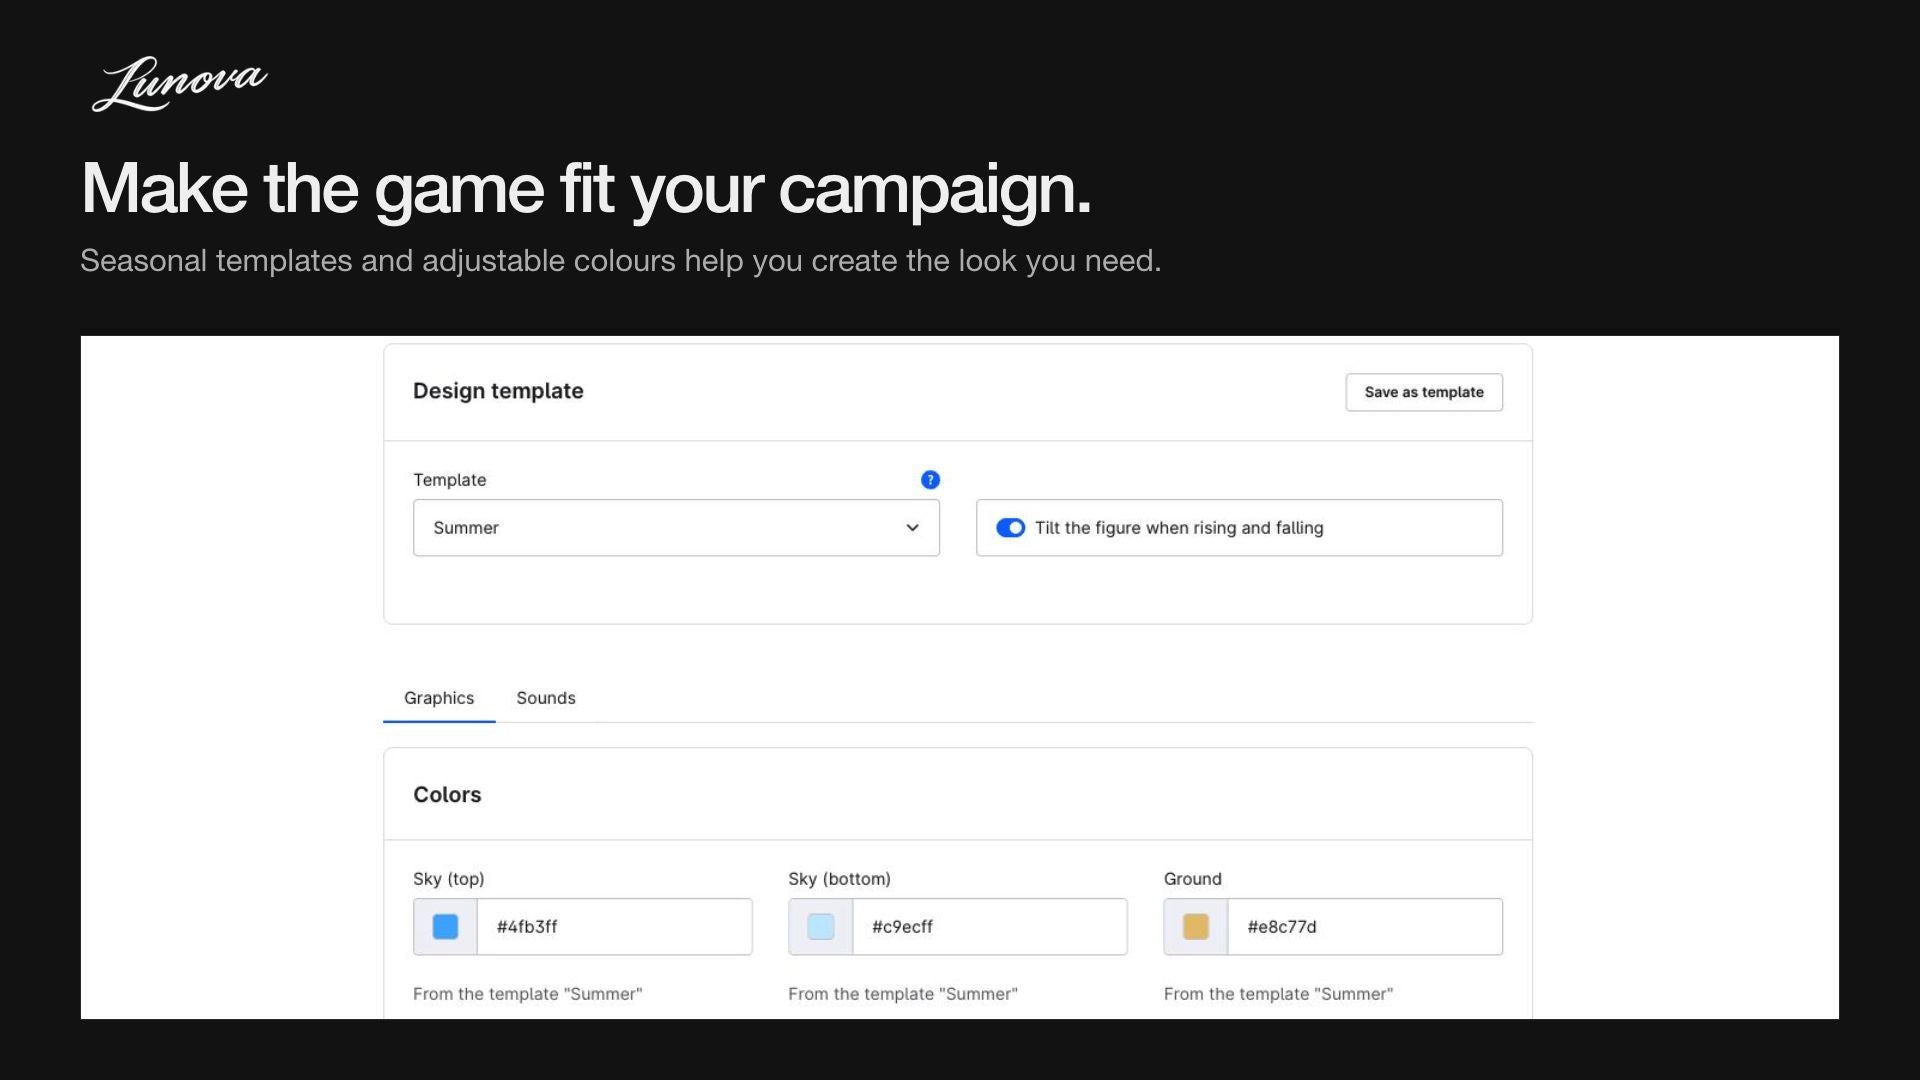Expand the Template chevron arrow
The width and height of the screenshot is (1920, 1080).
(x=912, y=528)
